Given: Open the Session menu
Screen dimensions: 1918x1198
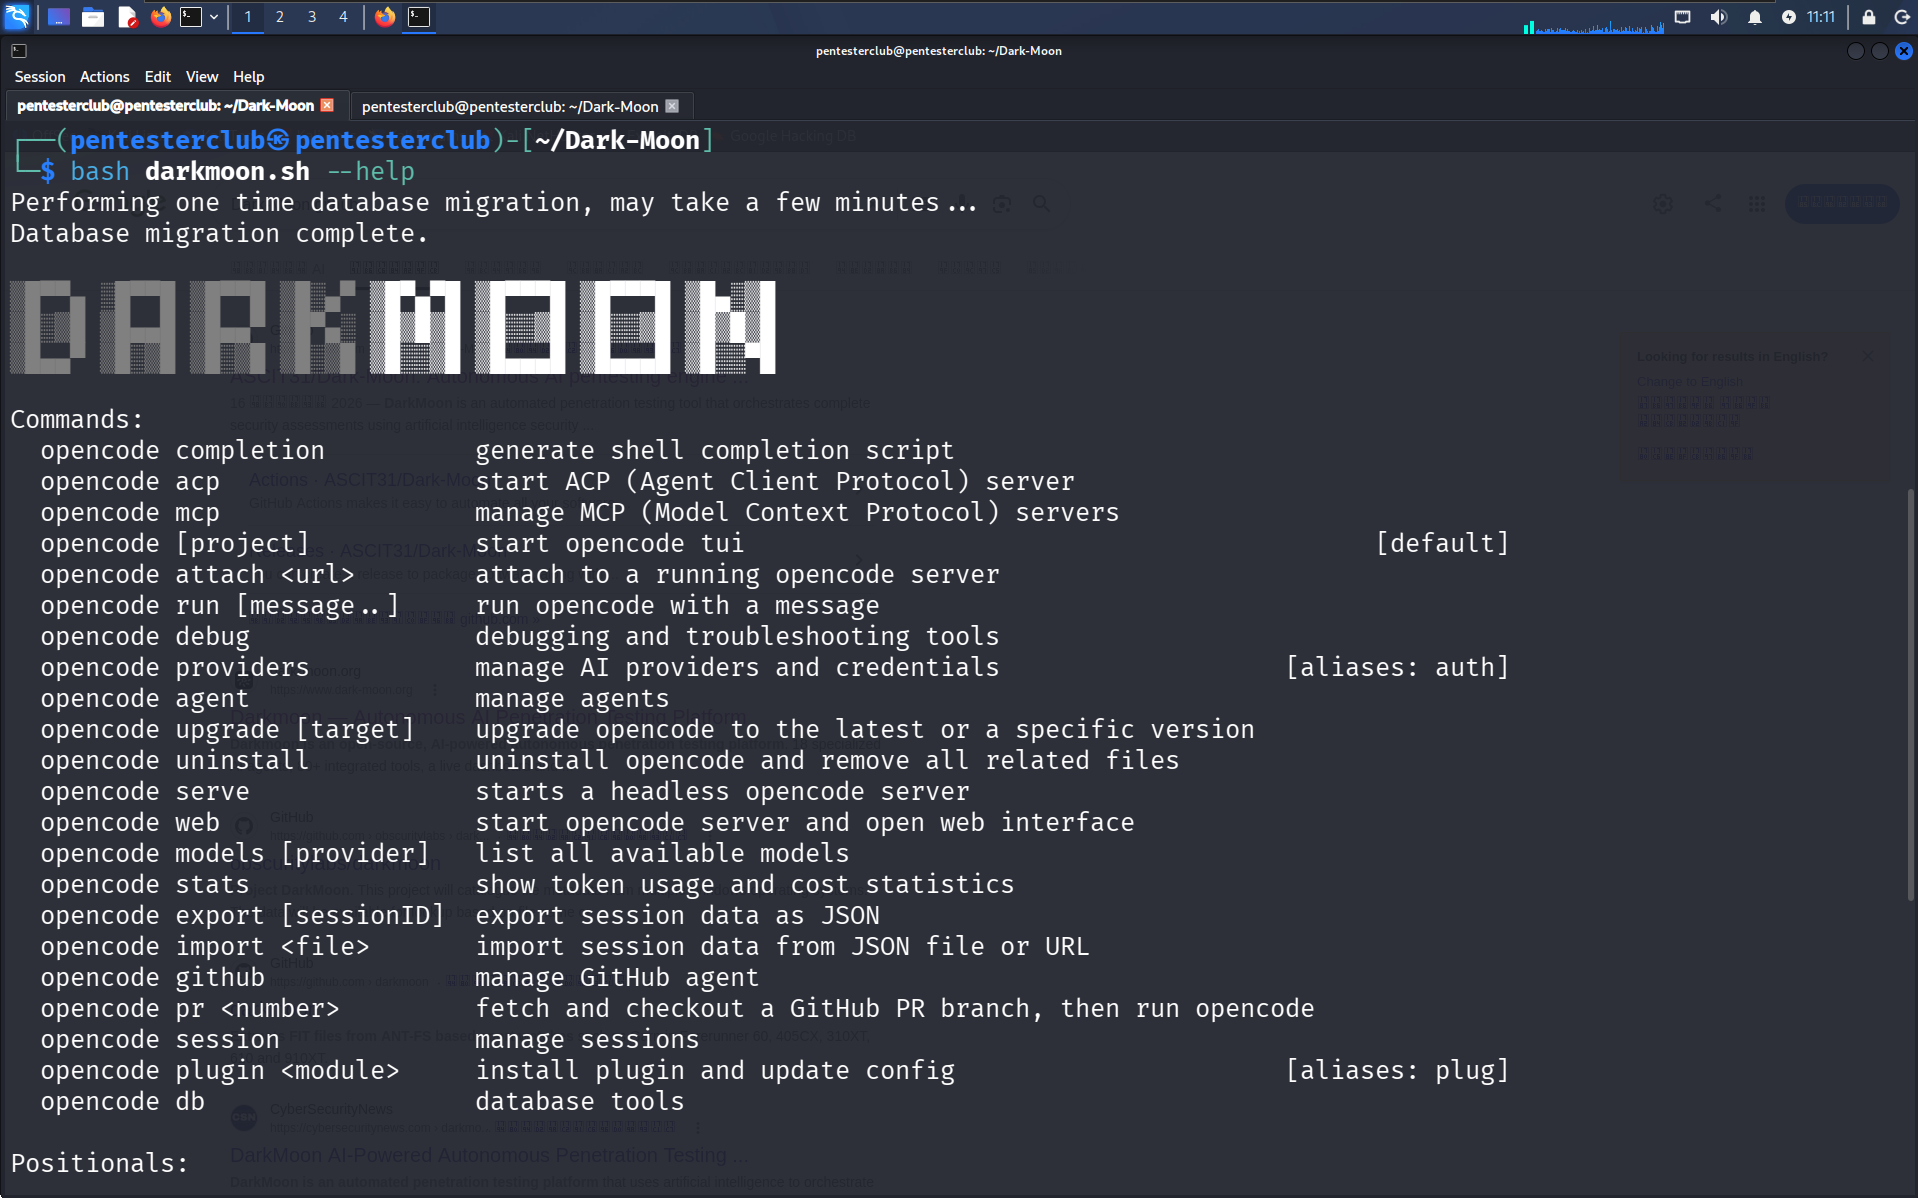Looking at the screenshot, I should coord(40,77).
